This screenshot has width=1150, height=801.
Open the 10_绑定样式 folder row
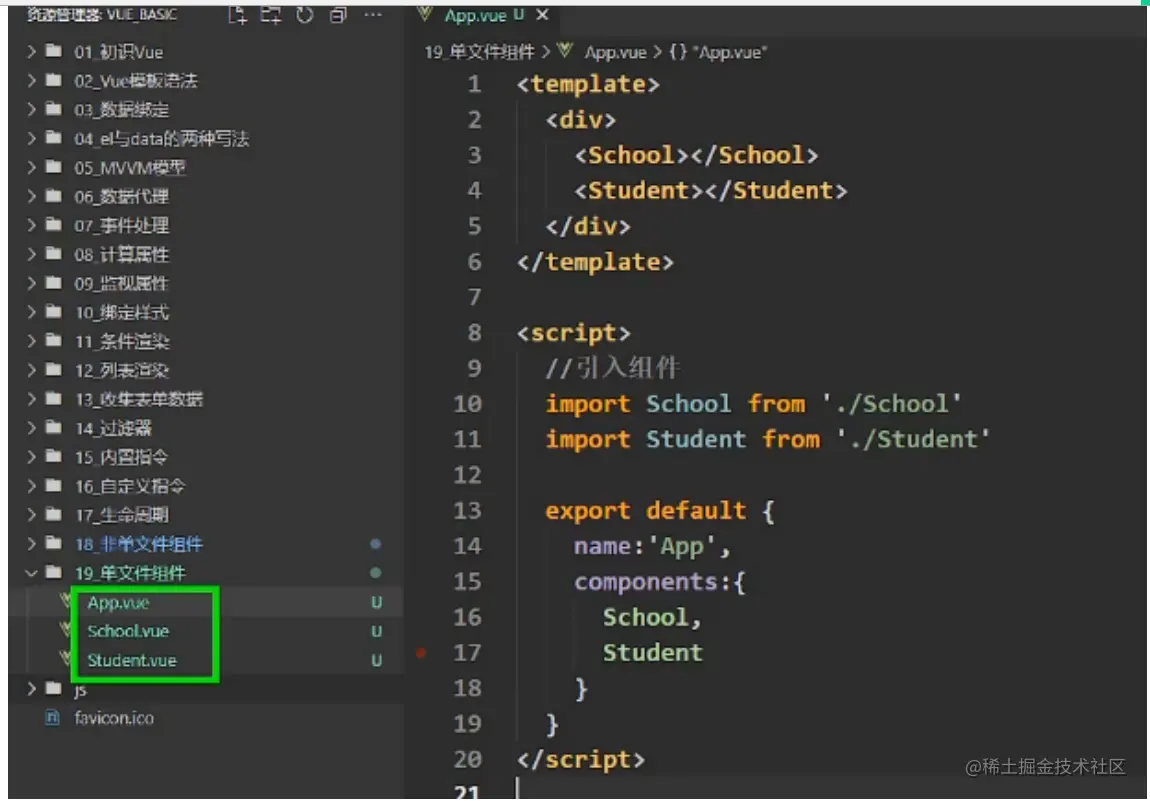(206, 312)
